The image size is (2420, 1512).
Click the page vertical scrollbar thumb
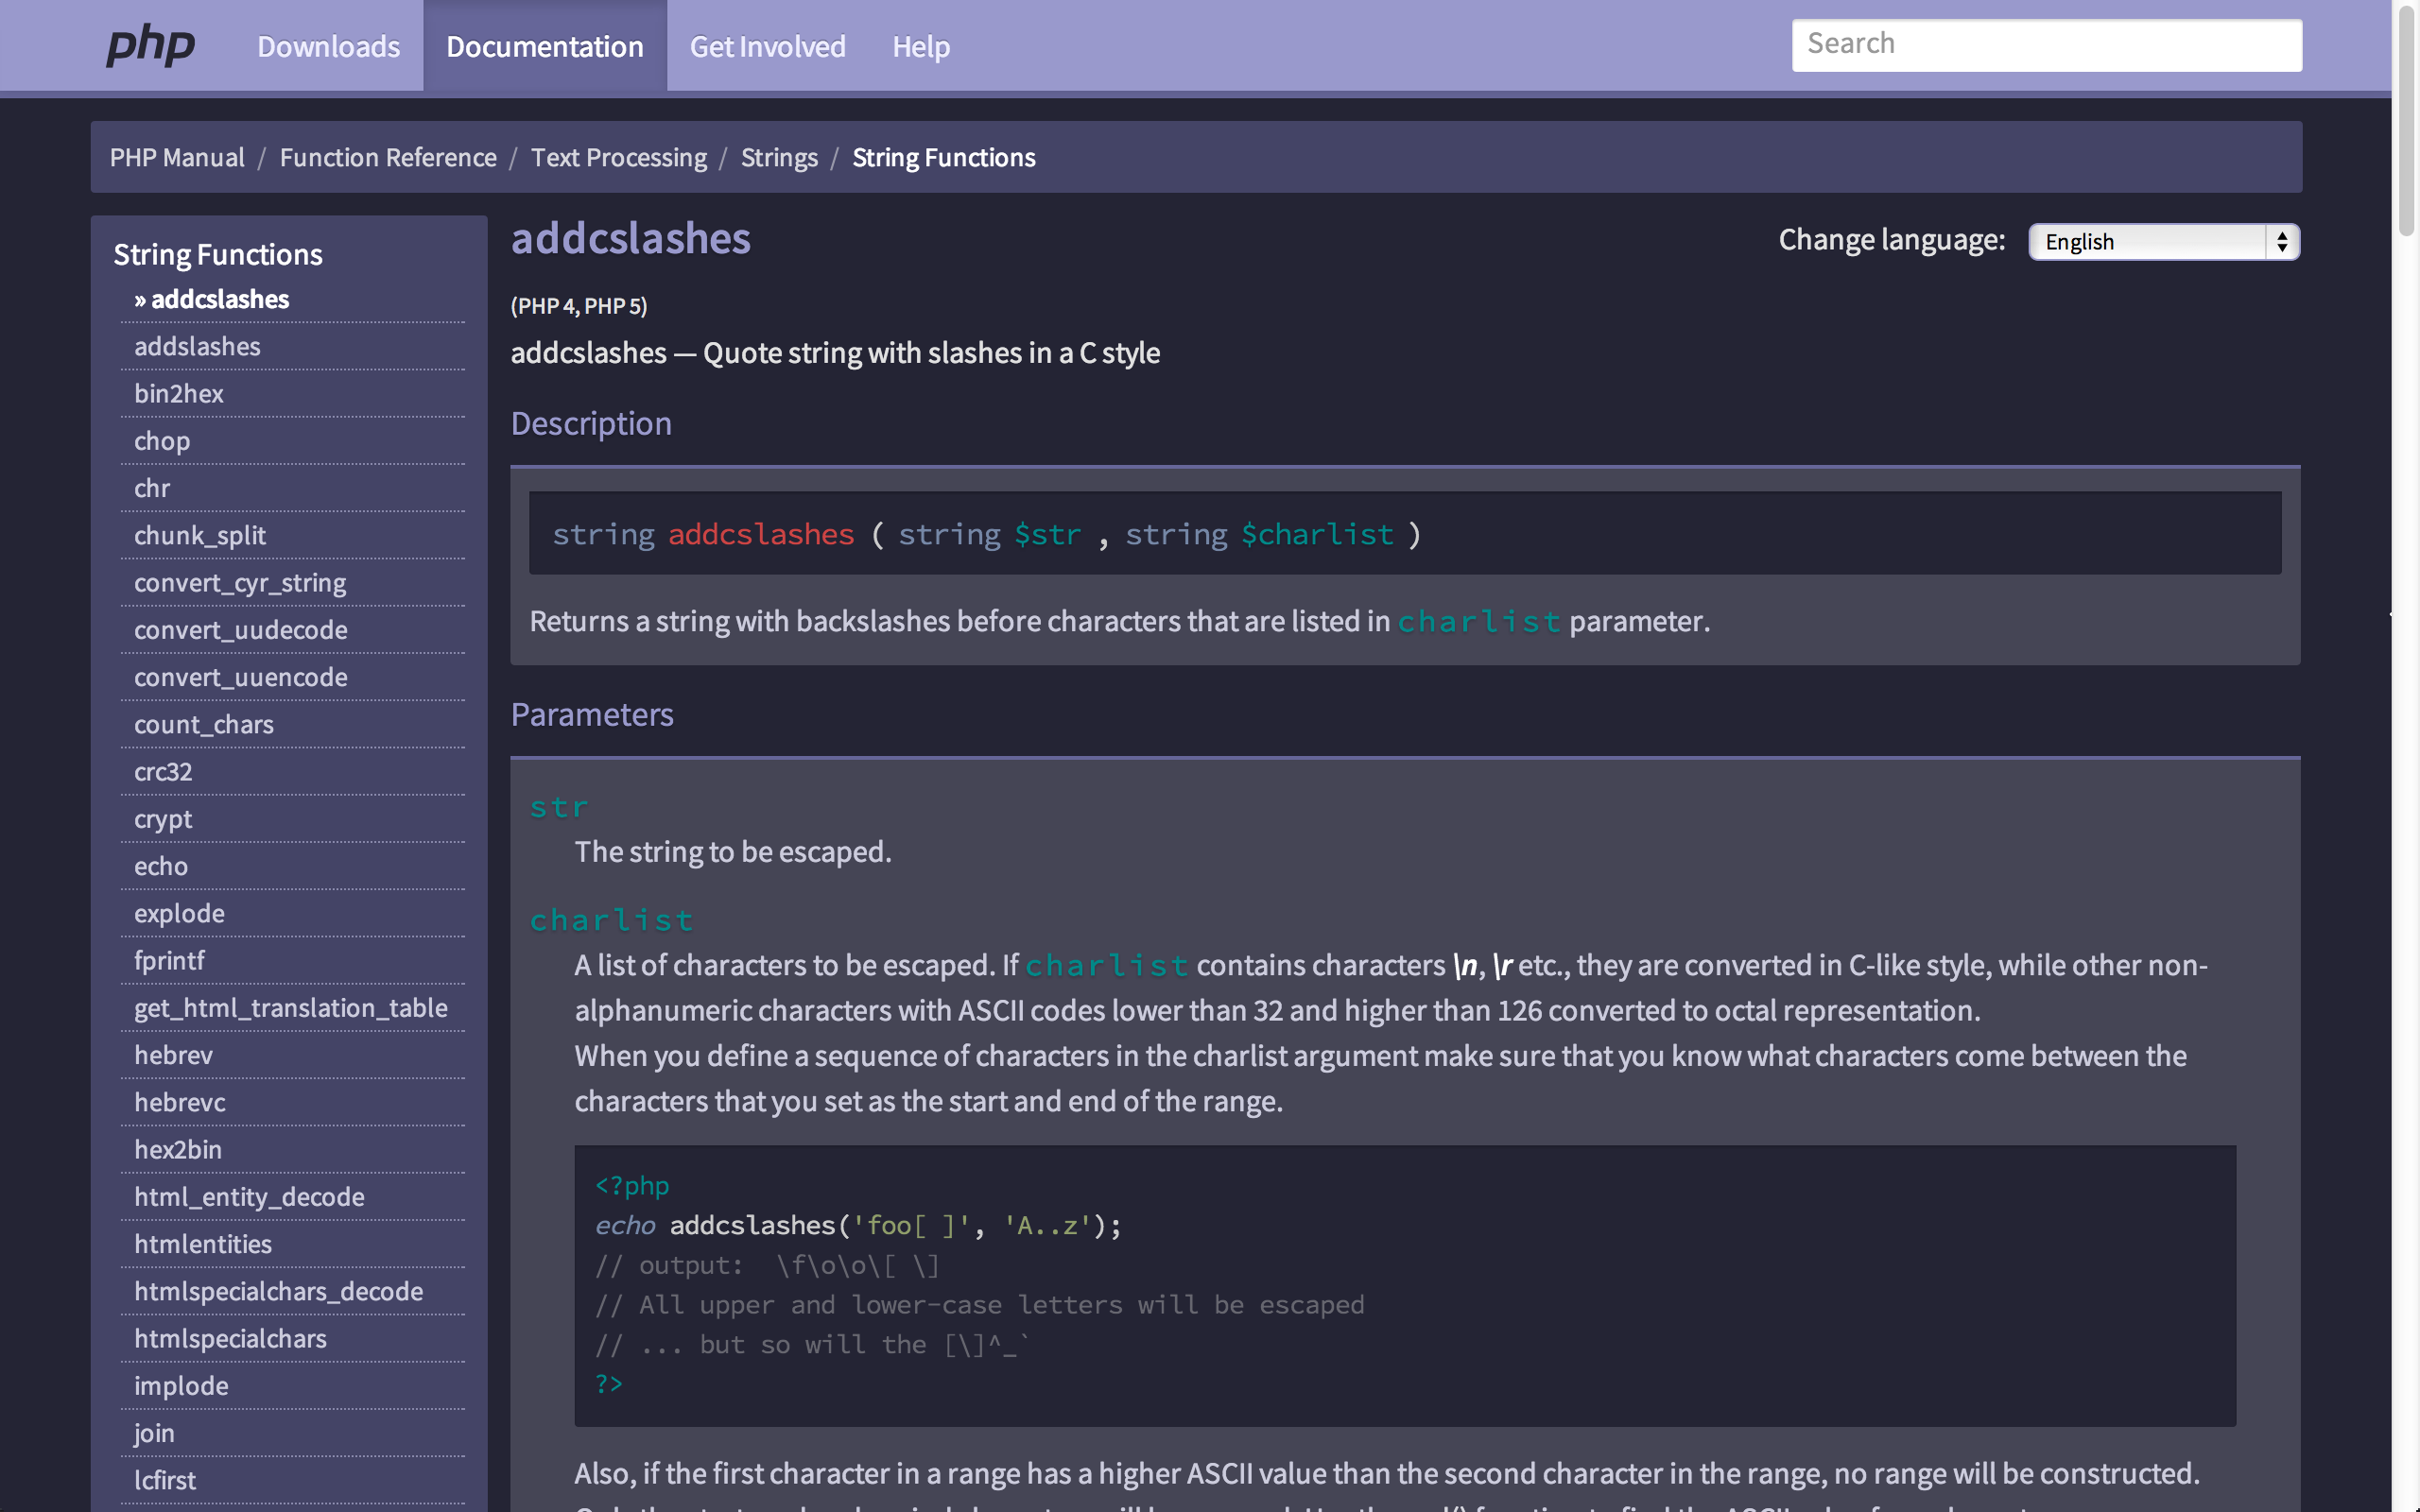click(x=2405, y=122)
